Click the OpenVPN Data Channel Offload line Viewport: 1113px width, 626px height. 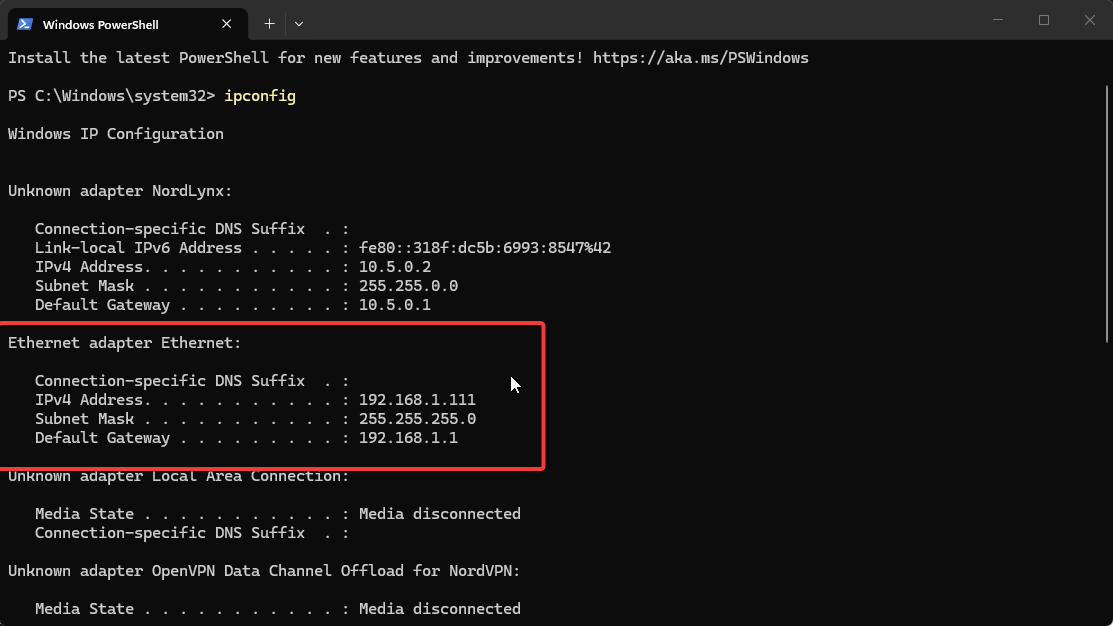point(263,570)
